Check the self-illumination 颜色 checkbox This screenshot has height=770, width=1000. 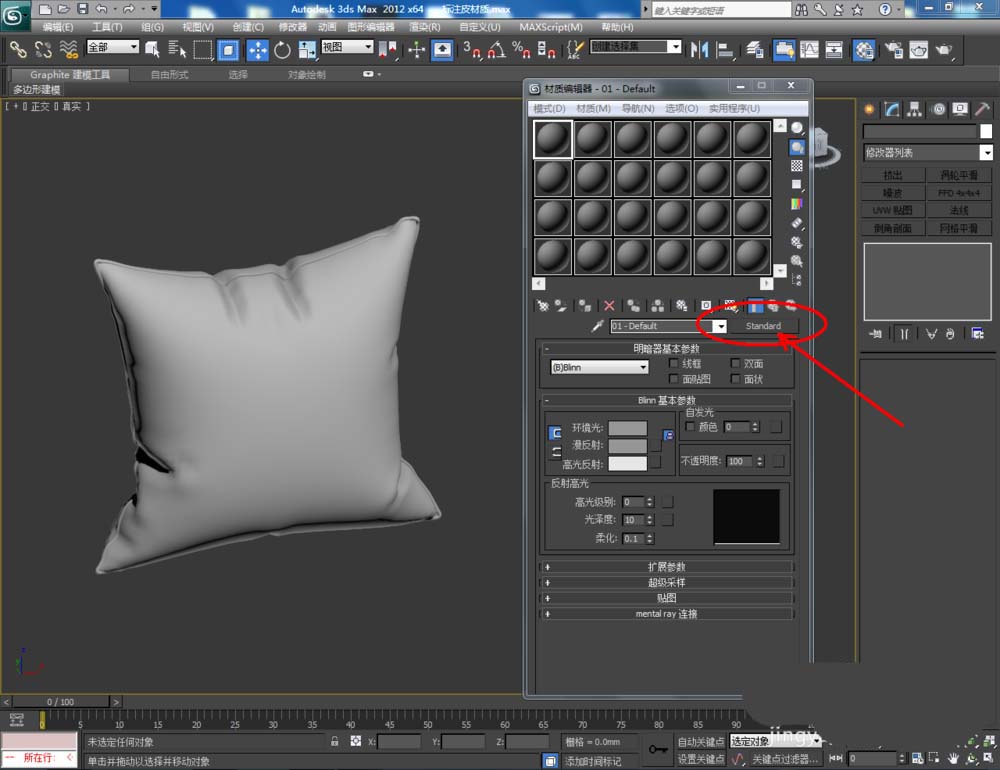[x=690, y=426]
